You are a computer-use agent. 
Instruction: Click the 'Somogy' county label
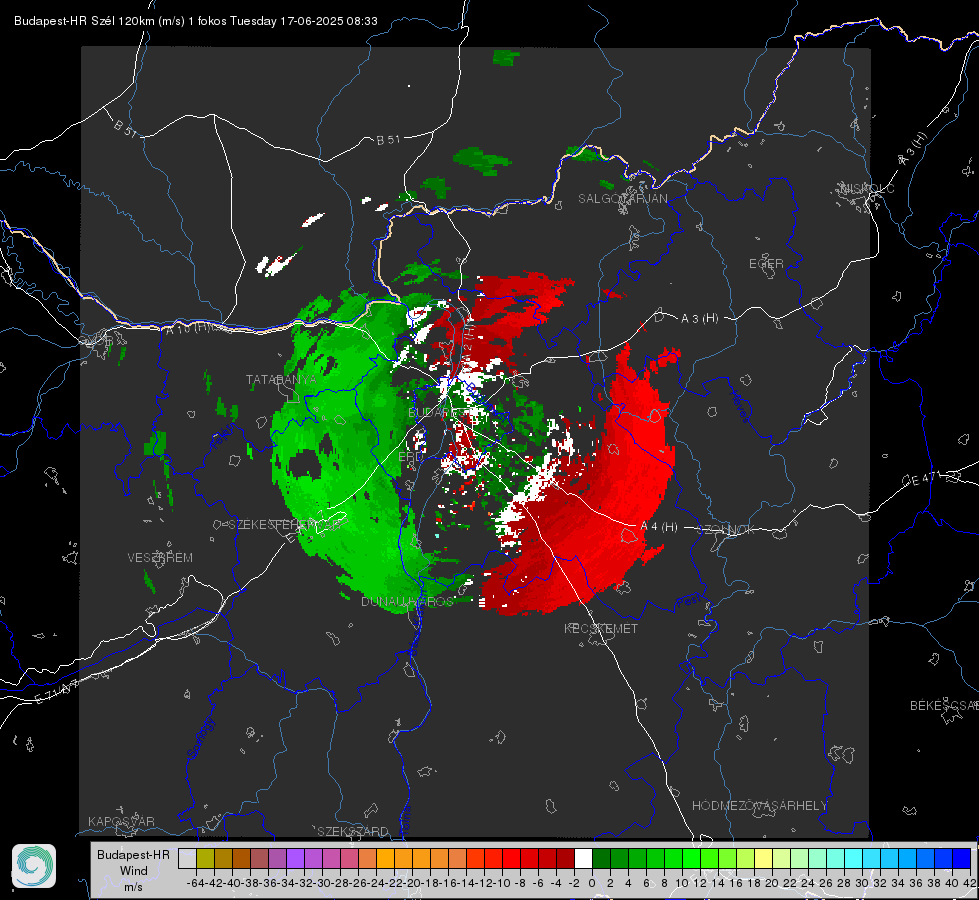pos(201,738)
